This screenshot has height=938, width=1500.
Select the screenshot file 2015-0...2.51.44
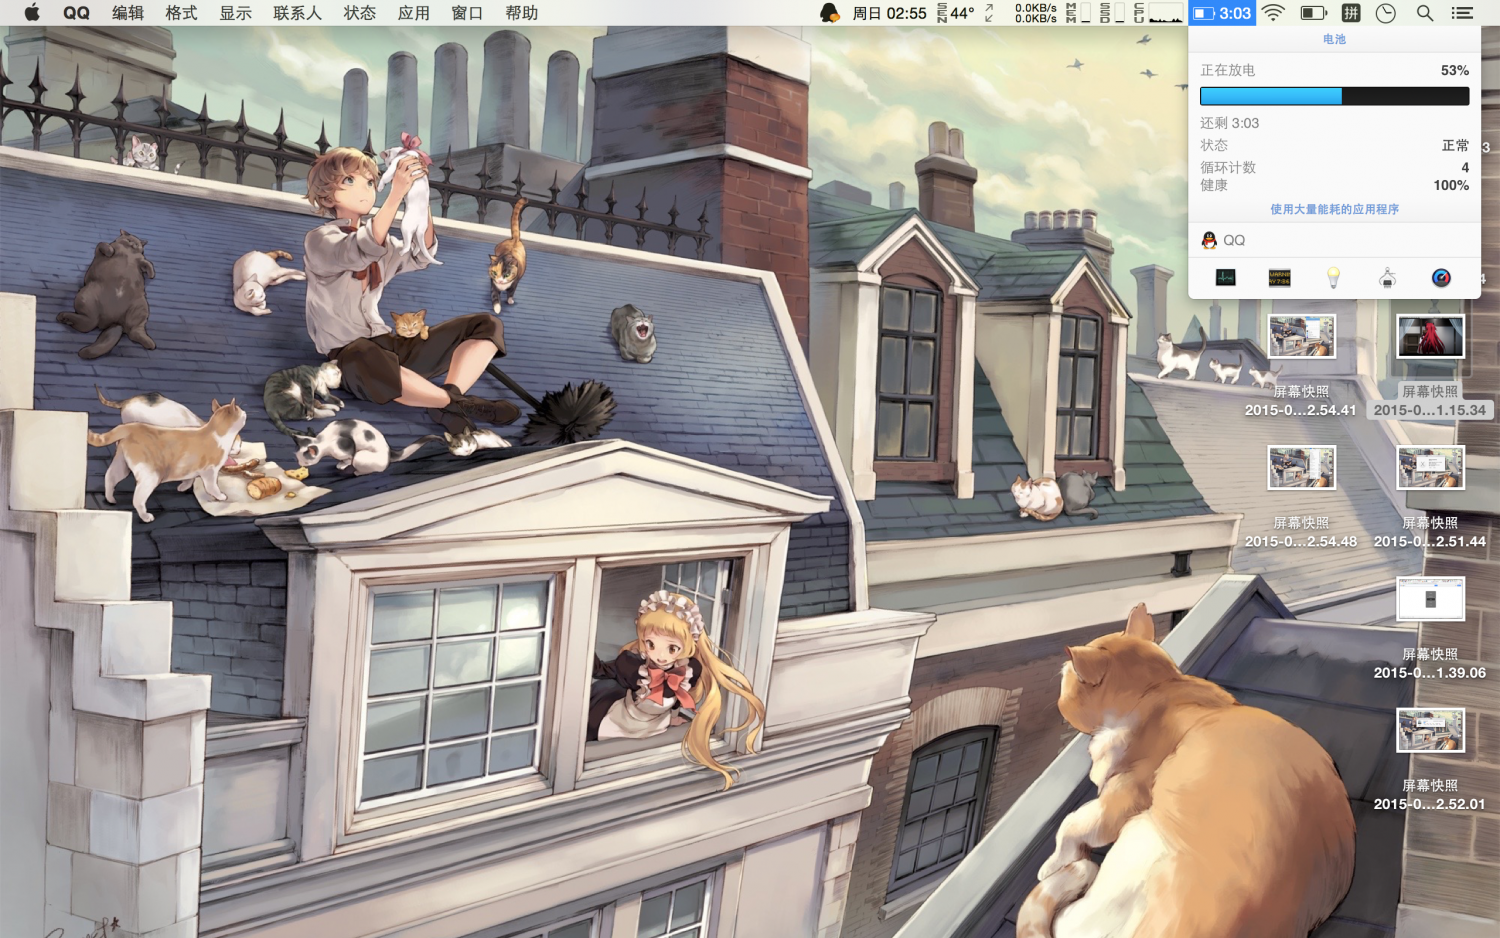[x=1430, y=497]
